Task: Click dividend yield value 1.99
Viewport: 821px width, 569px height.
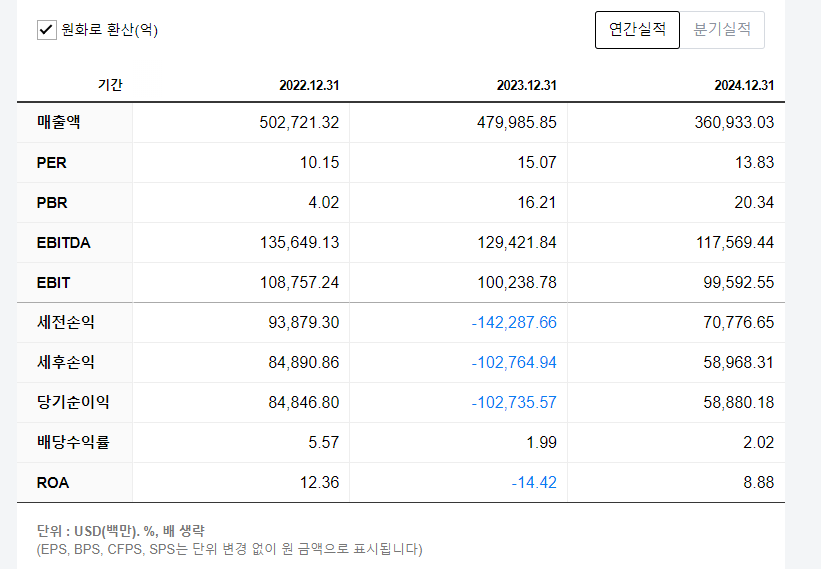Action: coord(541,442)
